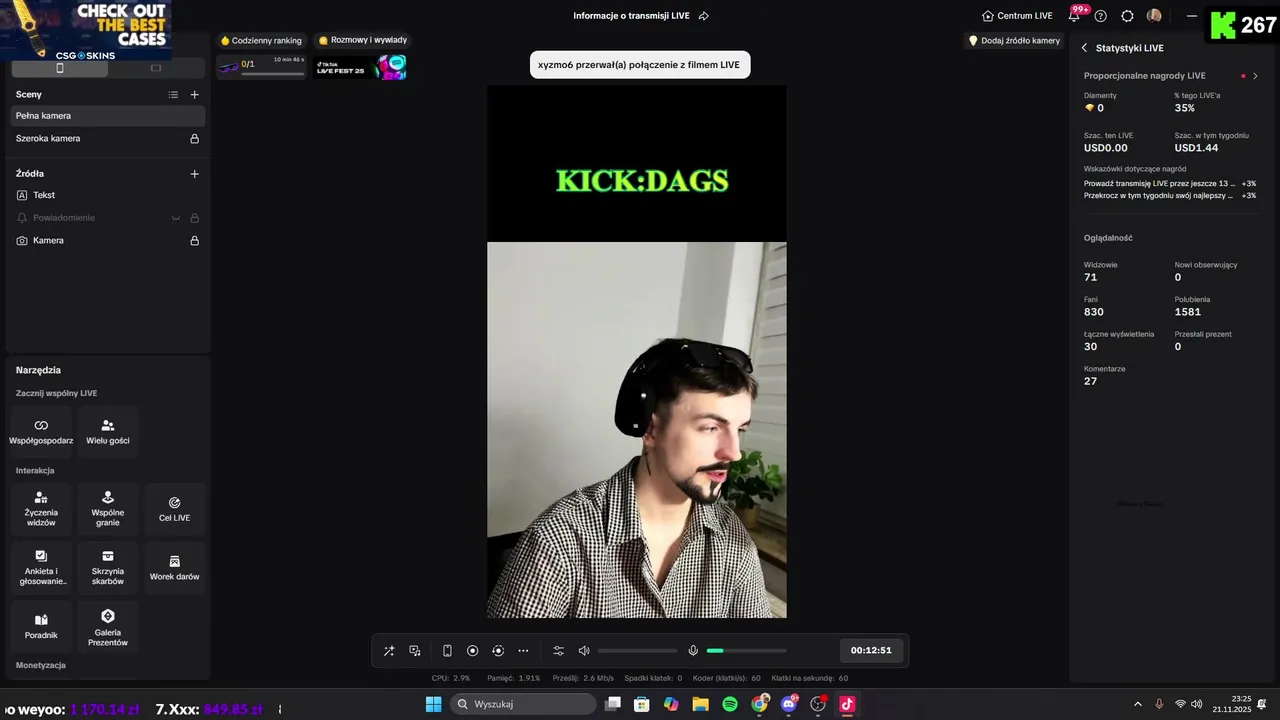Open the magic wand effects tool
Viewport: 1280px width, 720px height.
pos(389,651)
